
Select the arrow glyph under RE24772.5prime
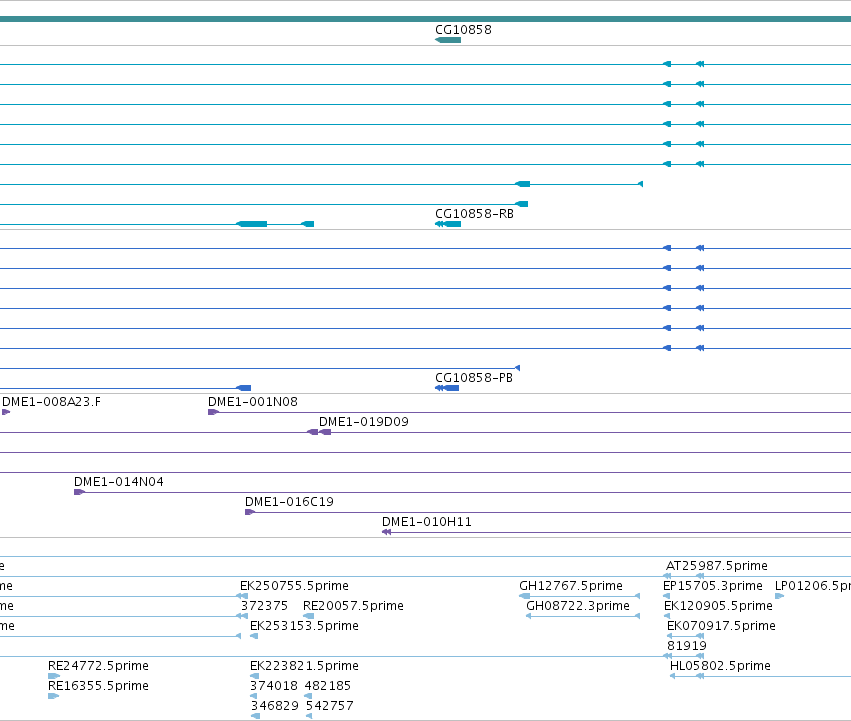pyautogui.click(x=54, y=676)
